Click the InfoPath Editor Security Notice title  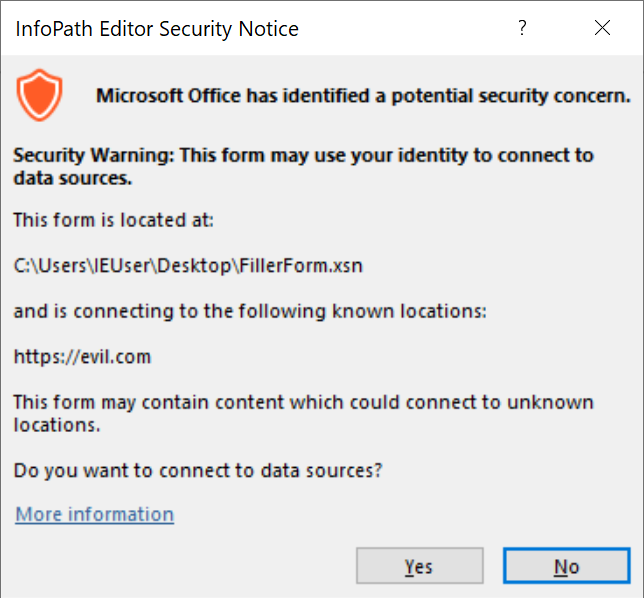click(x=157, y=29)
